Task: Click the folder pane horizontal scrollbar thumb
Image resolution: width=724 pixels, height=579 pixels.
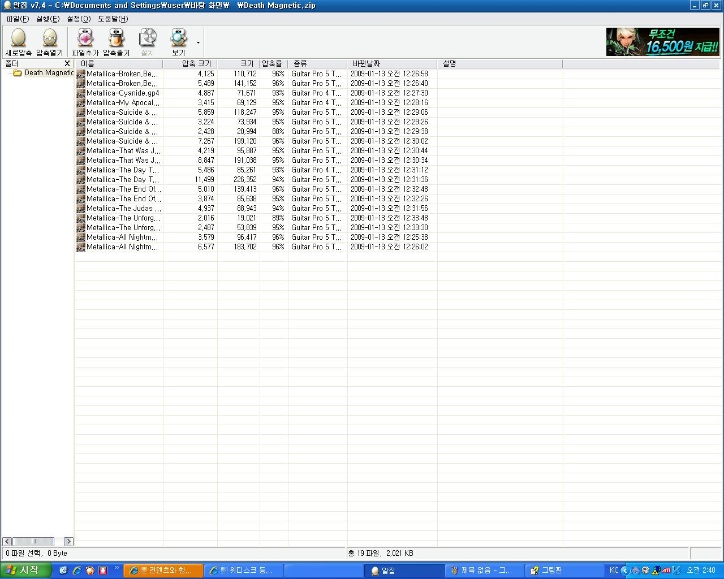Action: (x=33, y=541)
